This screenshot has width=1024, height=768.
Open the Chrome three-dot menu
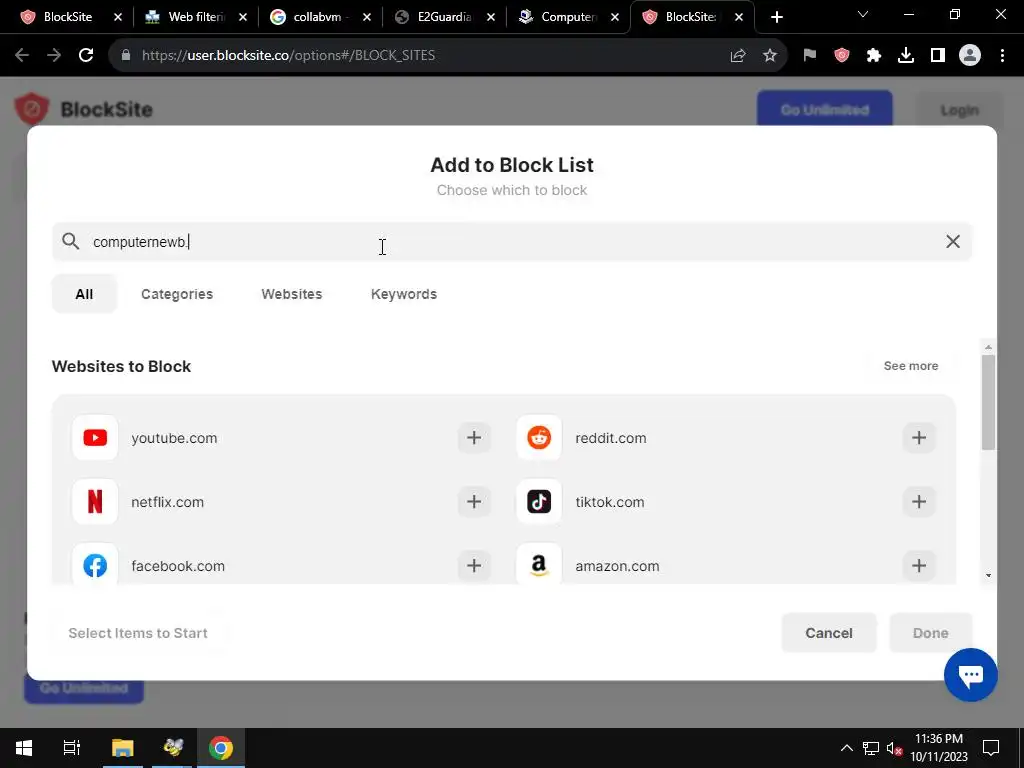click(x=1002, y=56)
